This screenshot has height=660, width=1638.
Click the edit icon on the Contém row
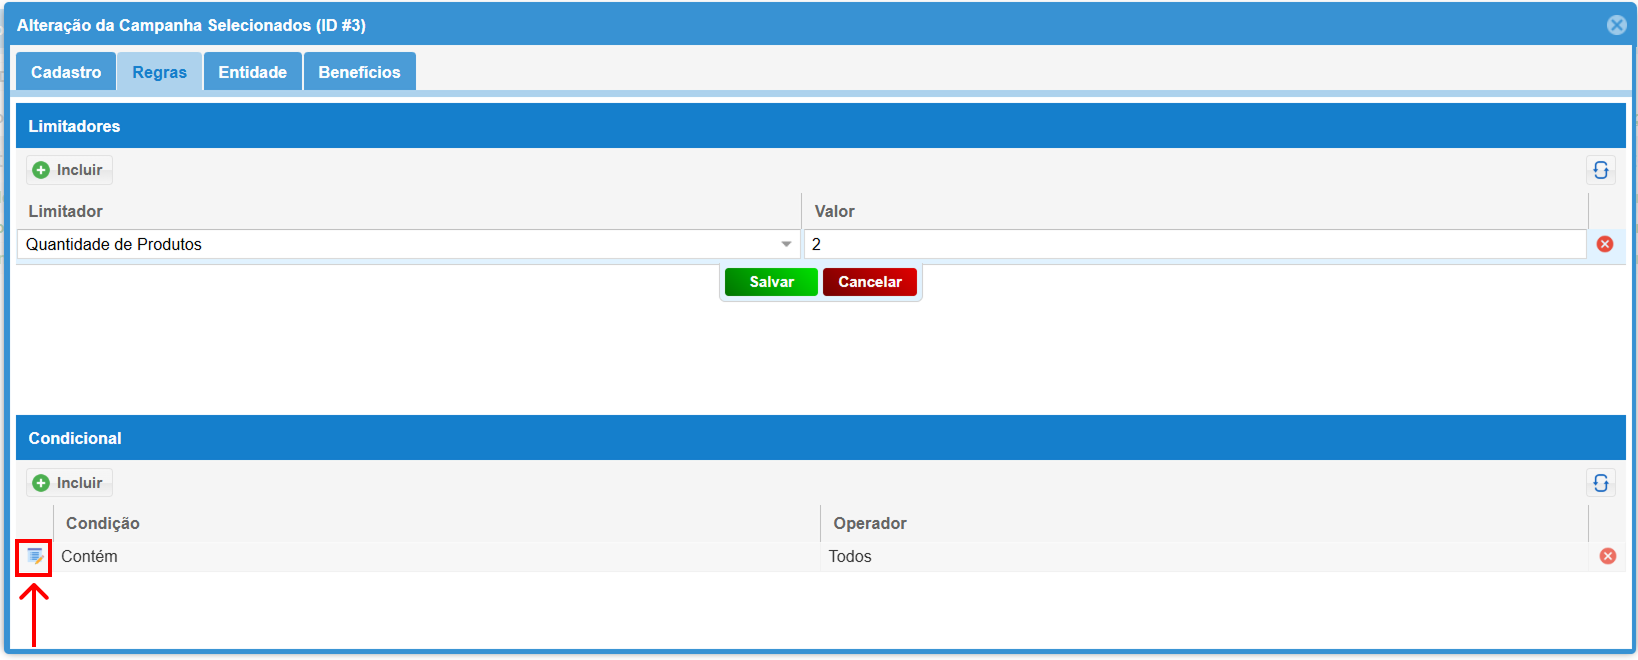tap(35, 557)
